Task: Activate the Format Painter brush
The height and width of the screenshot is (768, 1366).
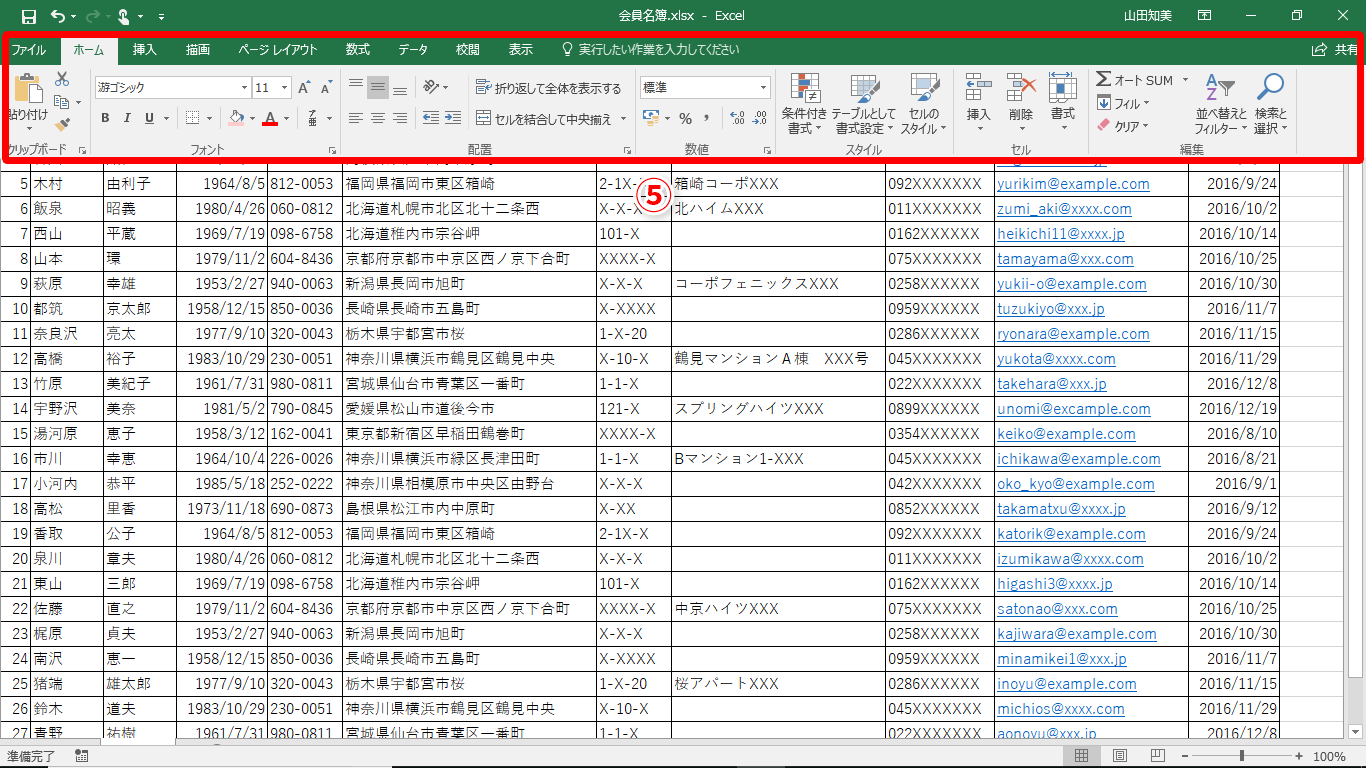Action: coord(62,125)
